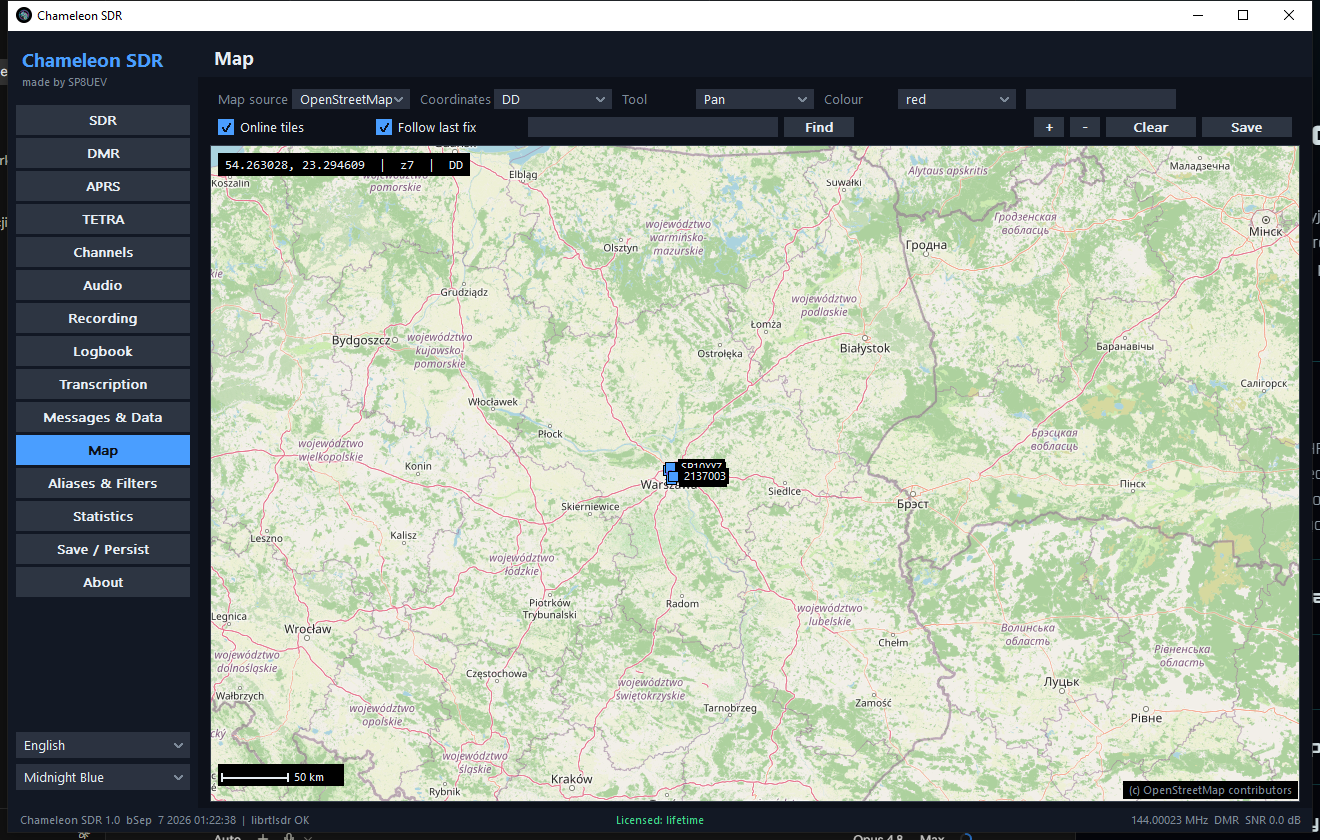Disable the Follow last fix checkbox

pyautogui.click(x=384, y=127)
